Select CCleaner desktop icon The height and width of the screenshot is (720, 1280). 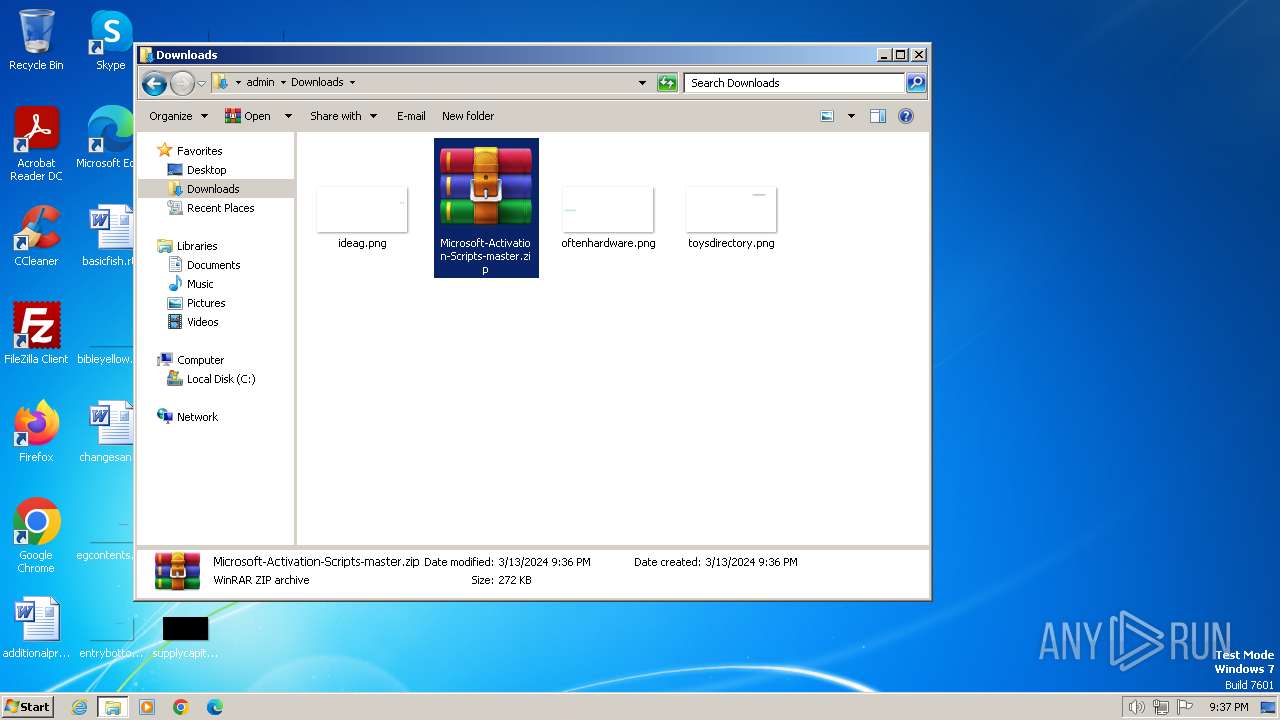click(x=36, y=235)
